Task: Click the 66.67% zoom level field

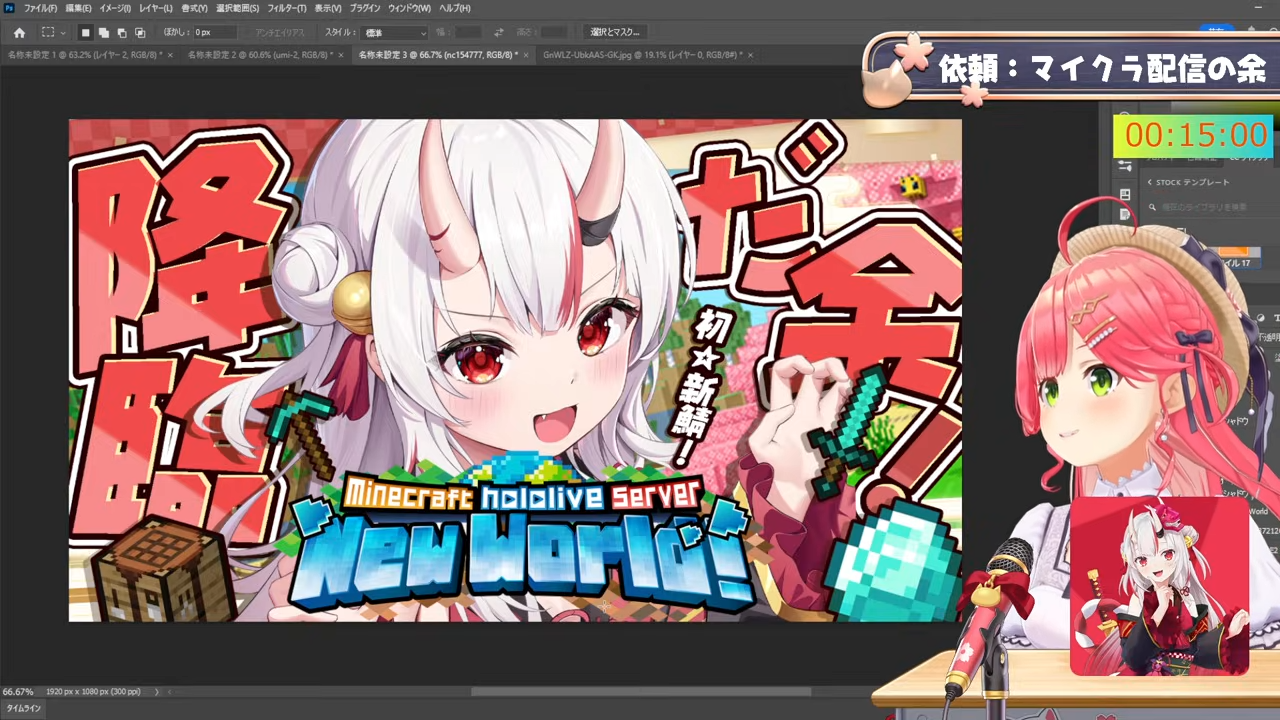Action: point(18,691)
